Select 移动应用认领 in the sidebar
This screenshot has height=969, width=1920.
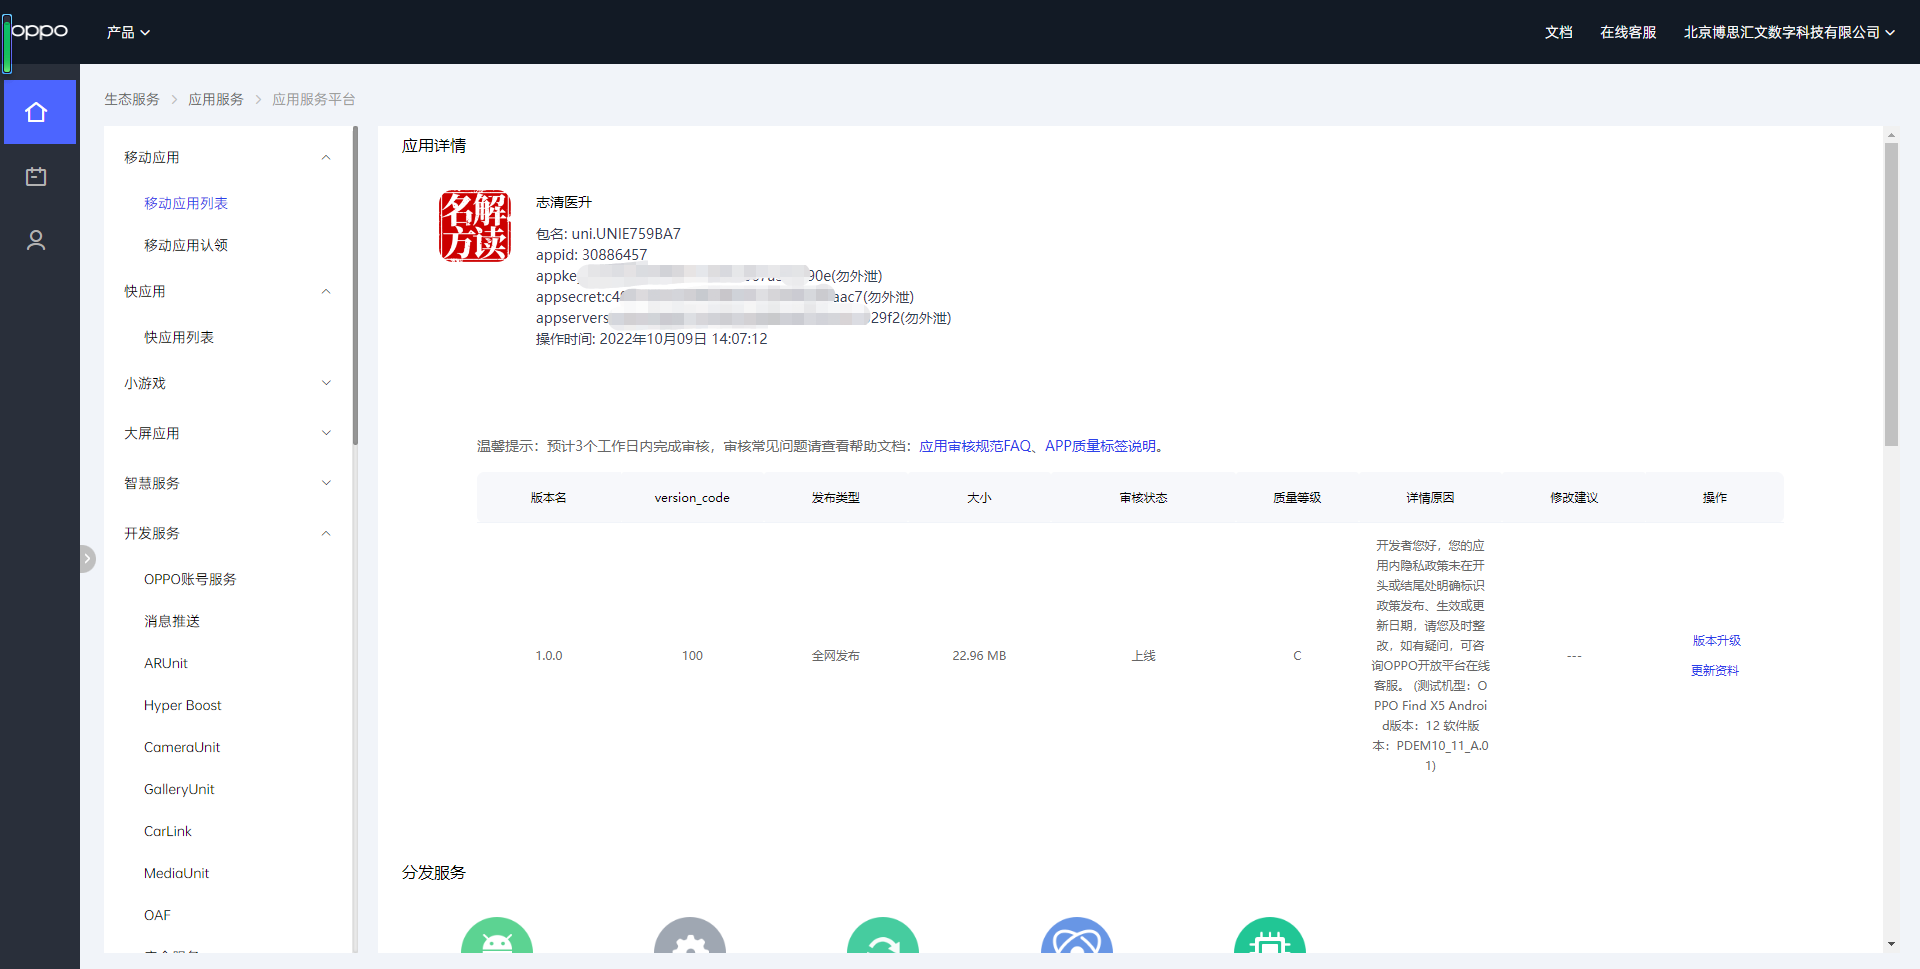click(x=186, y=245)
